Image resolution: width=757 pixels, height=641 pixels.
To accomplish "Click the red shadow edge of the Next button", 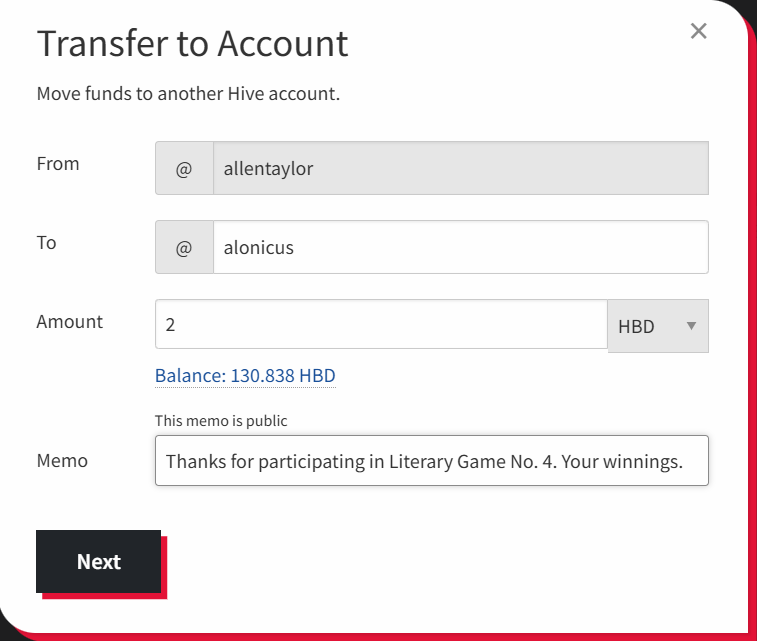I will point(164,570).
